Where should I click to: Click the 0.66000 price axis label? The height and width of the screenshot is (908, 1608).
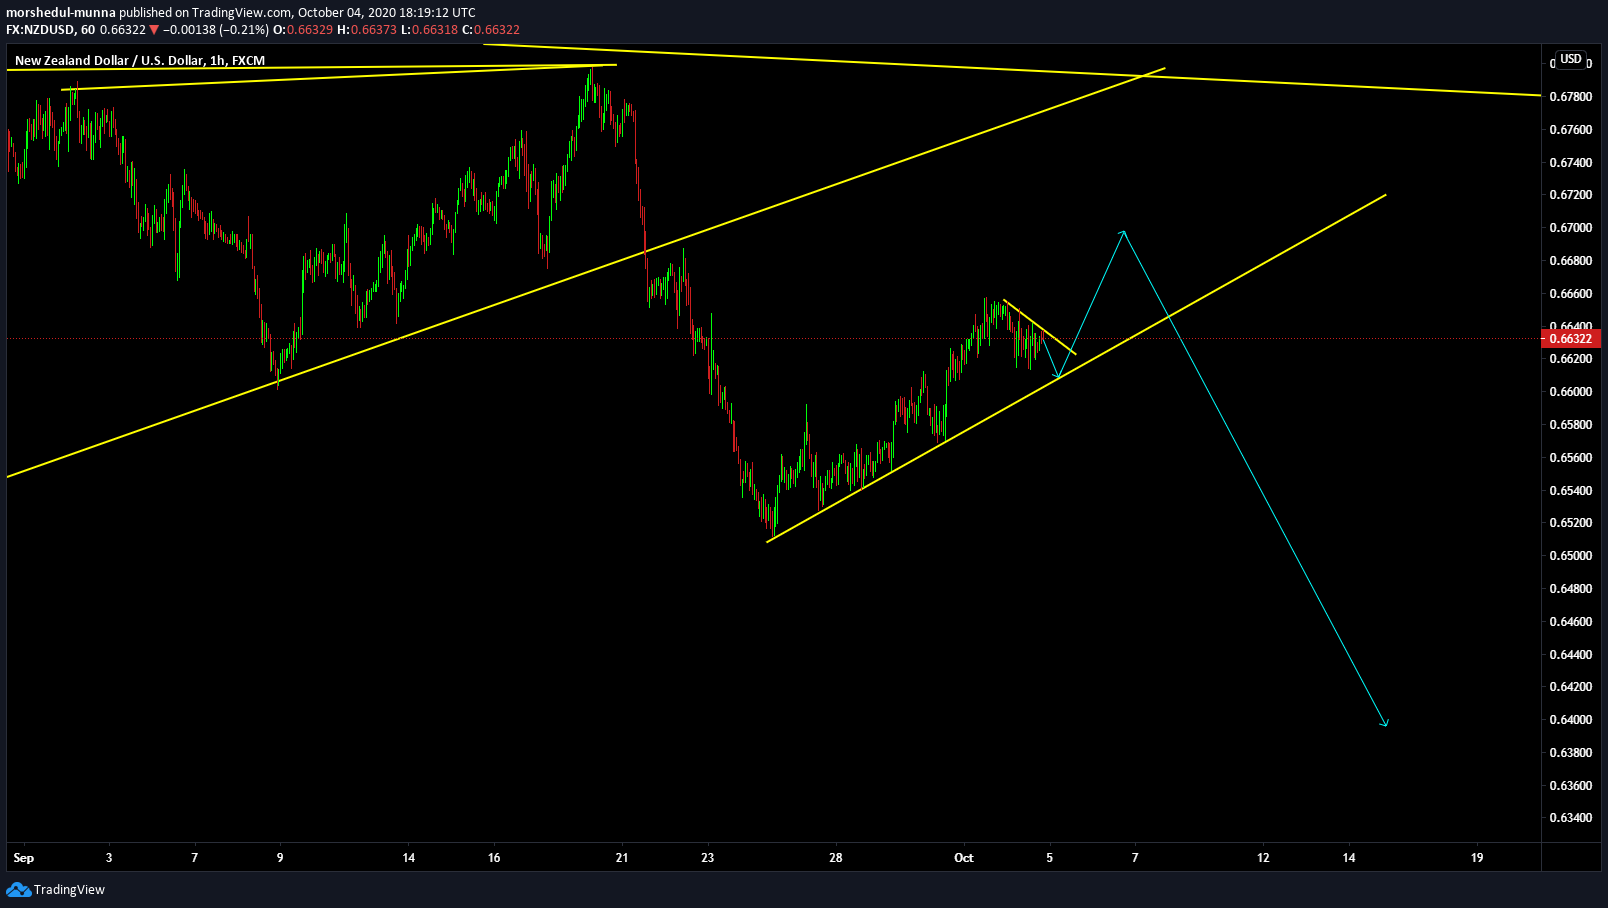click(1570, 392)
